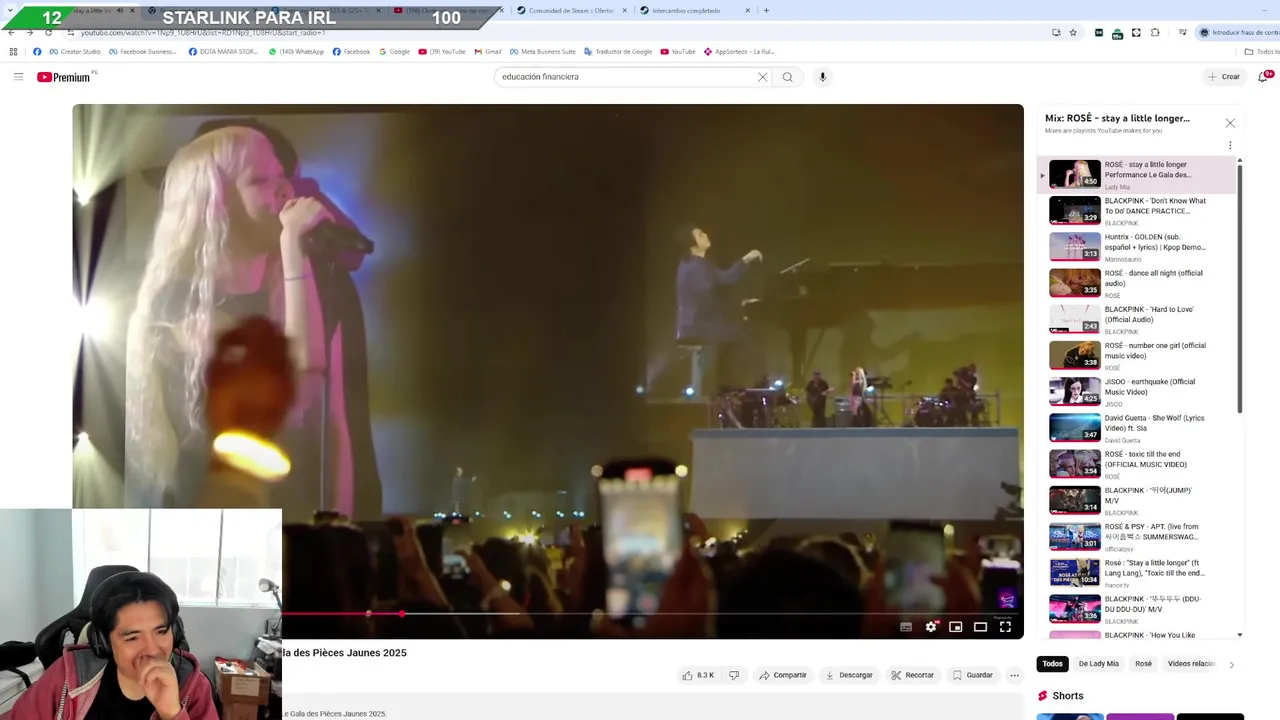Screen dimensions: 1280x720
Task: Select the Todos filter chip
Action: click(1053, 664)
